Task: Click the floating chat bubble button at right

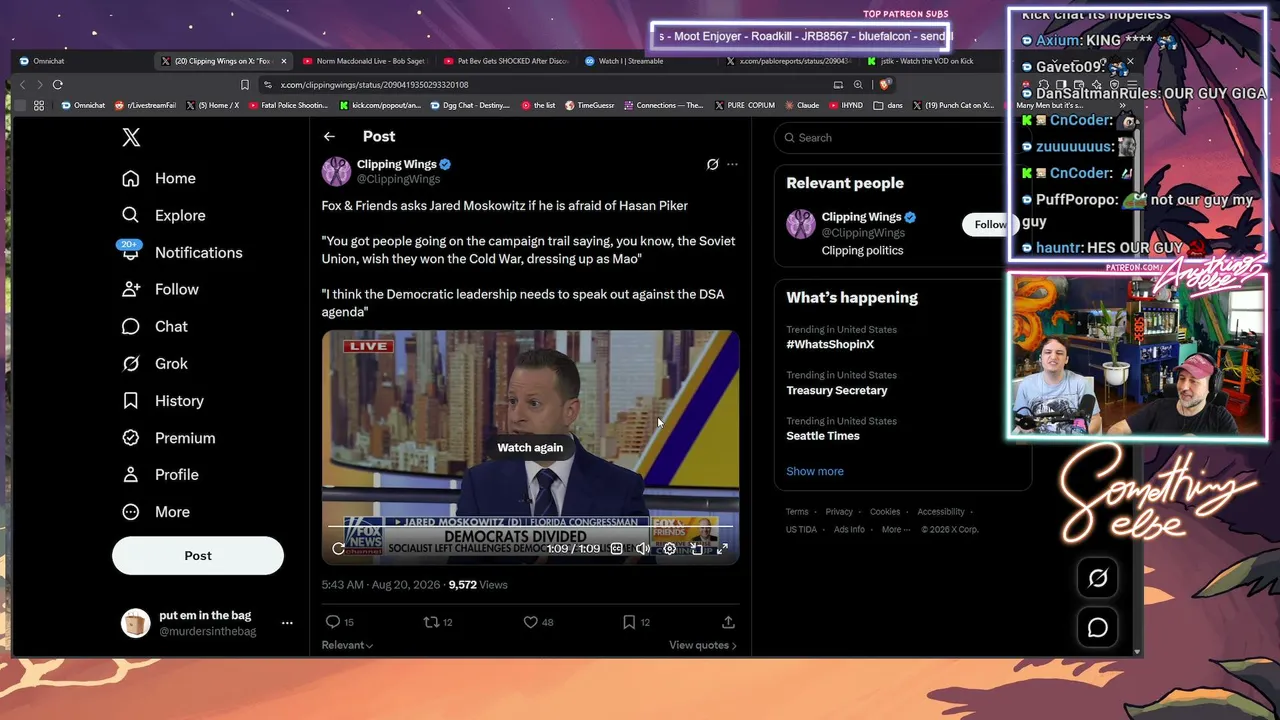Action: point(1097,627)
